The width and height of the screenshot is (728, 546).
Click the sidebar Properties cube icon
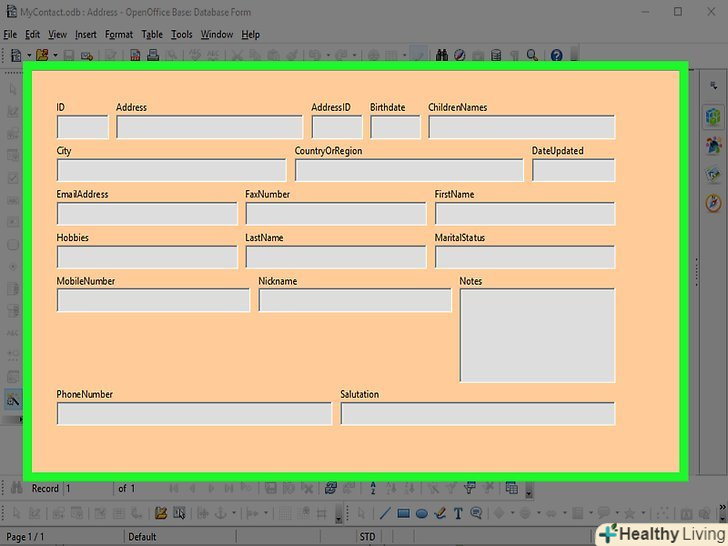click(x=713, y=116)
